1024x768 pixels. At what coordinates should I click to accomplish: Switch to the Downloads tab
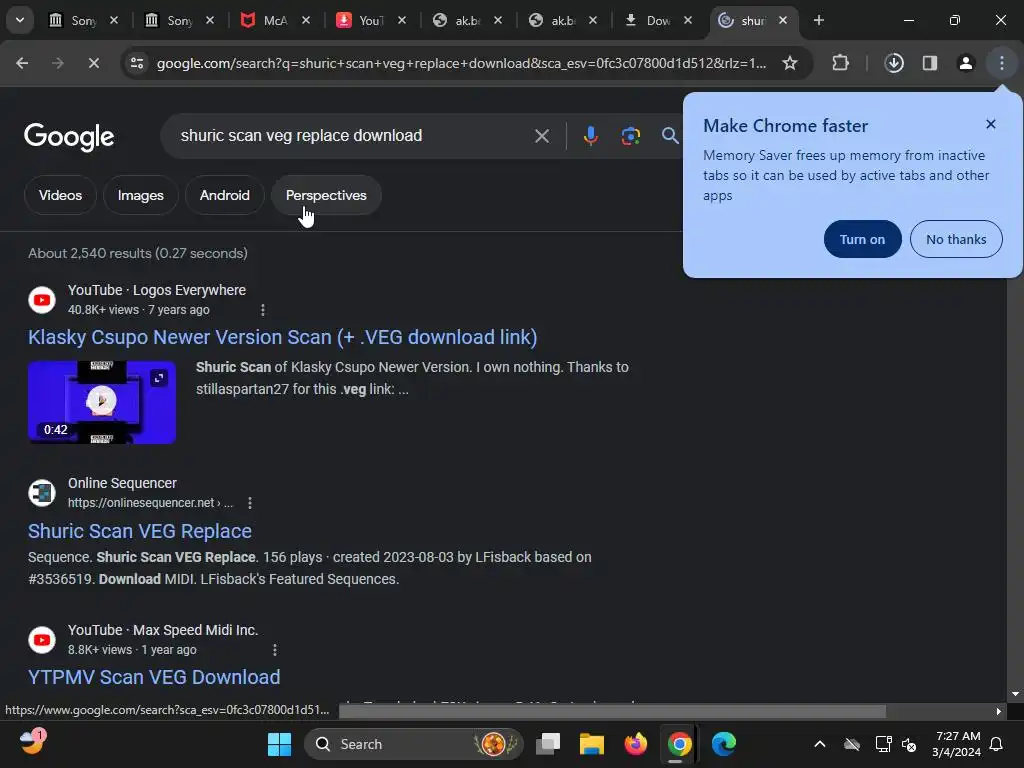click(x=657, y=21)
